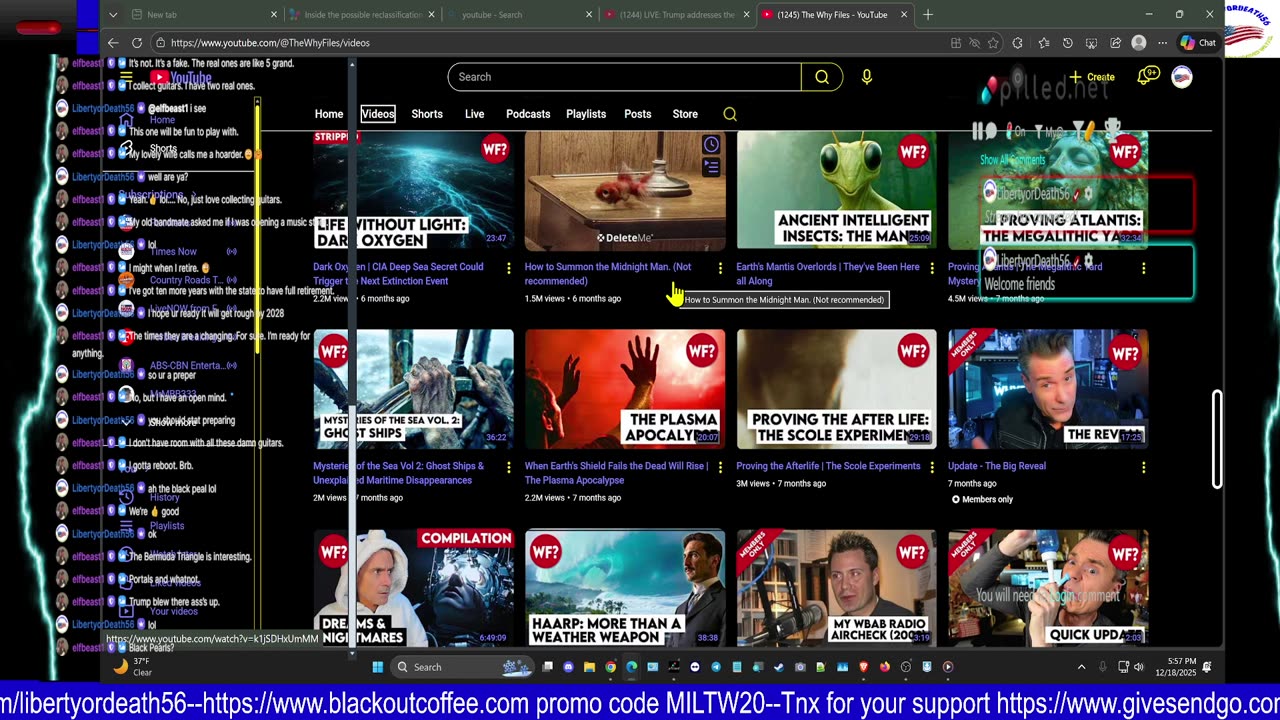Open the Favorites list icon in toolbar

pyautogui.click(x=1044, y=43)
